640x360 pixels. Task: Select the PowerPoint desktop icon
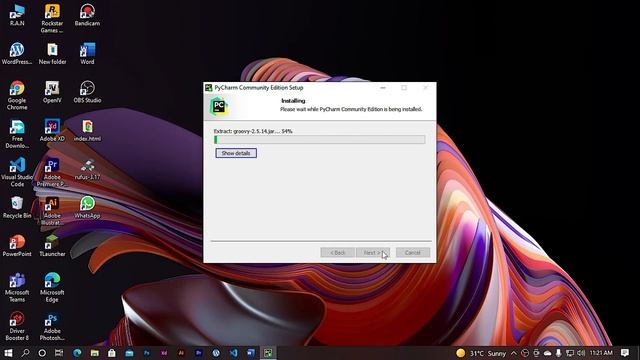pos(17,246)
